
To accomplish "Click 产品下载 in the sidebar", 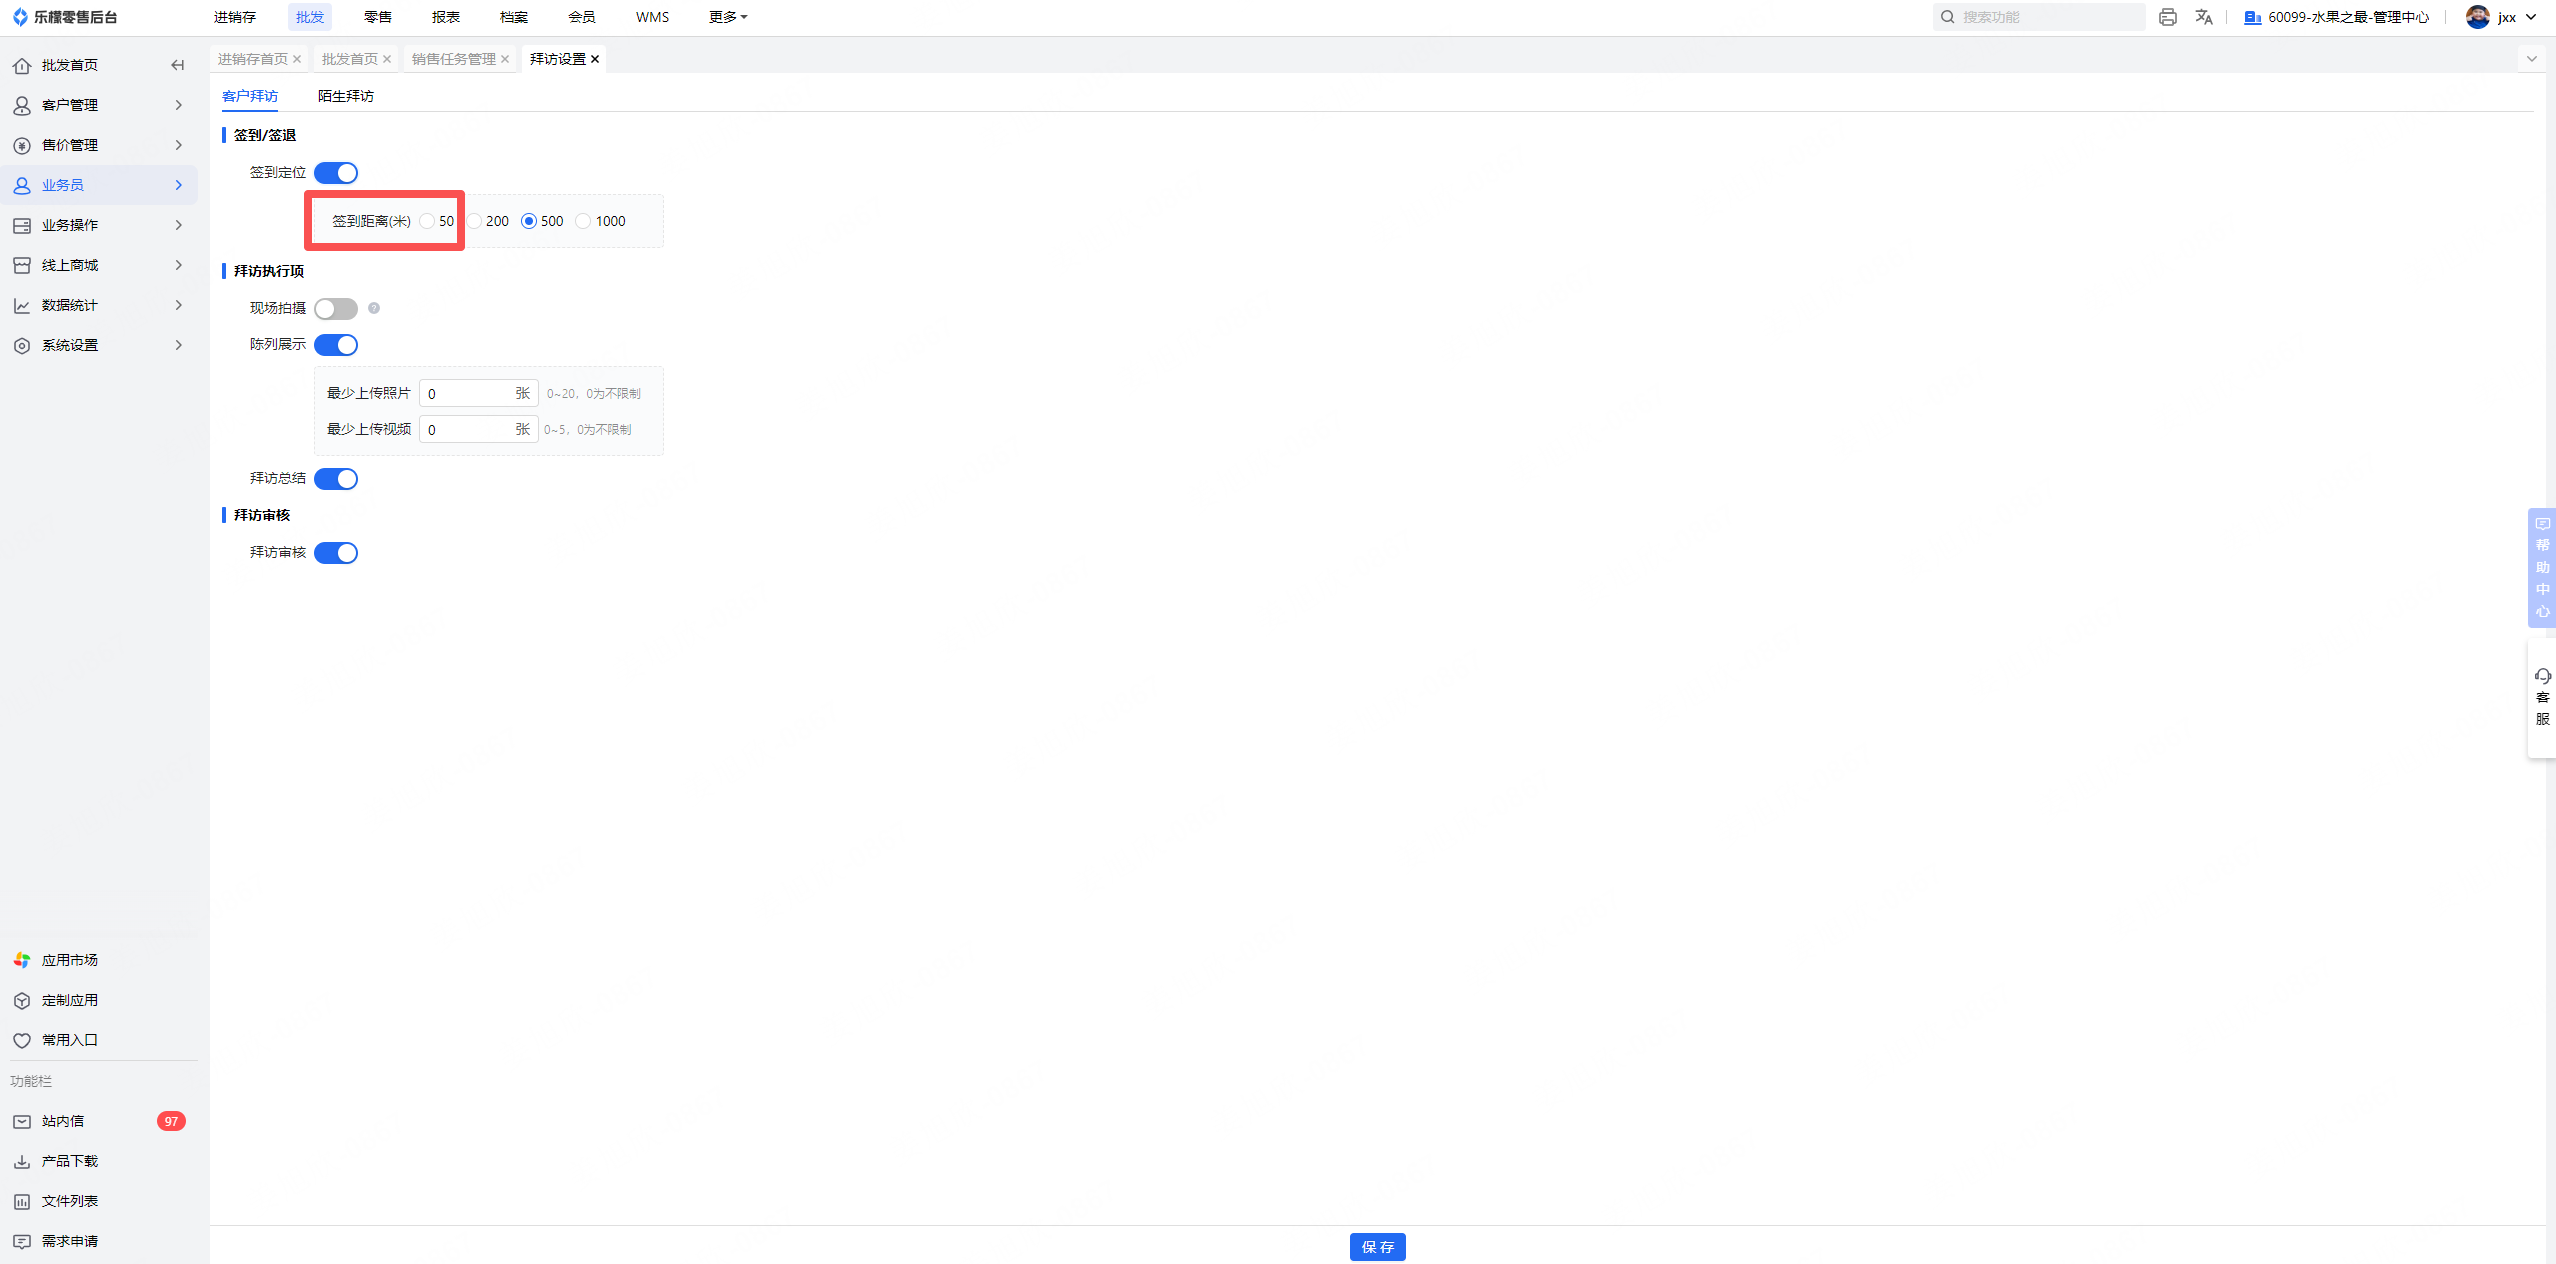I will click(x=69, y=1161).
